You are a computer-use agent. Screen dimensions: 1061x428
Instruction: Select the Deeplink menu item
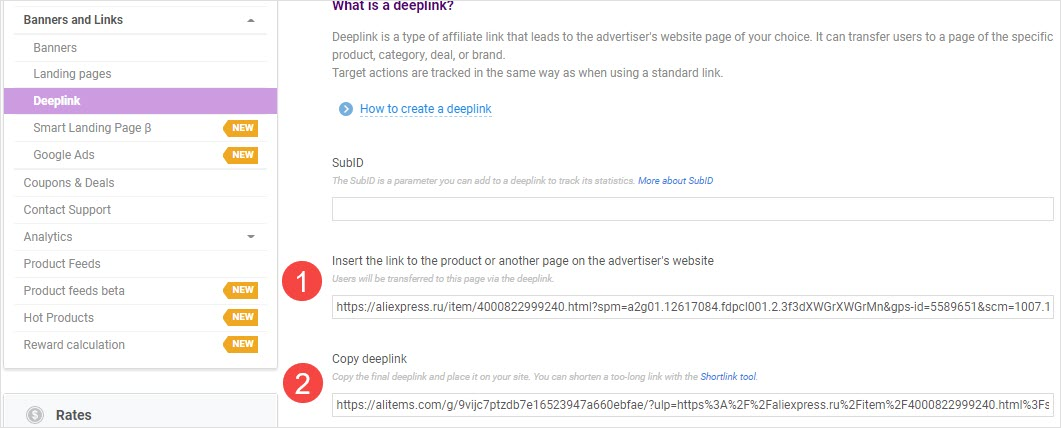57,101
